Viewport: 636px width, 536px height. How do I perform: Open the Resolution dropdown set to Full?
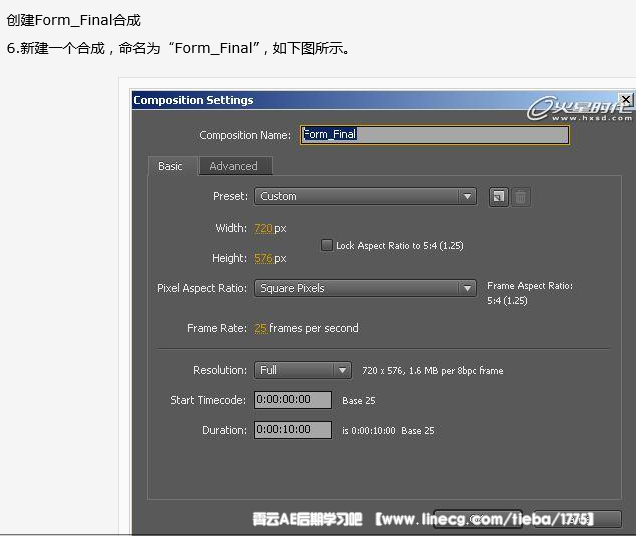(302, 370)
